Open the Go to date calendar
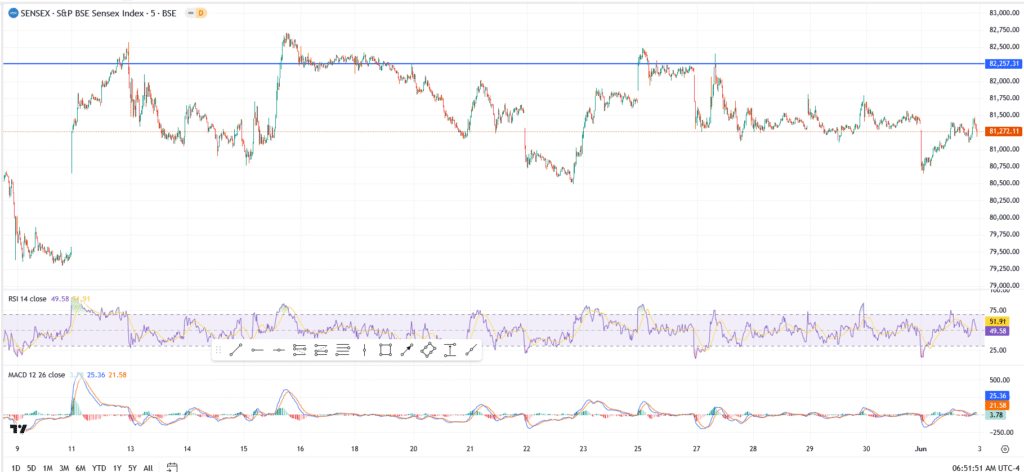 pyautogui.click(x=172, y=466)
